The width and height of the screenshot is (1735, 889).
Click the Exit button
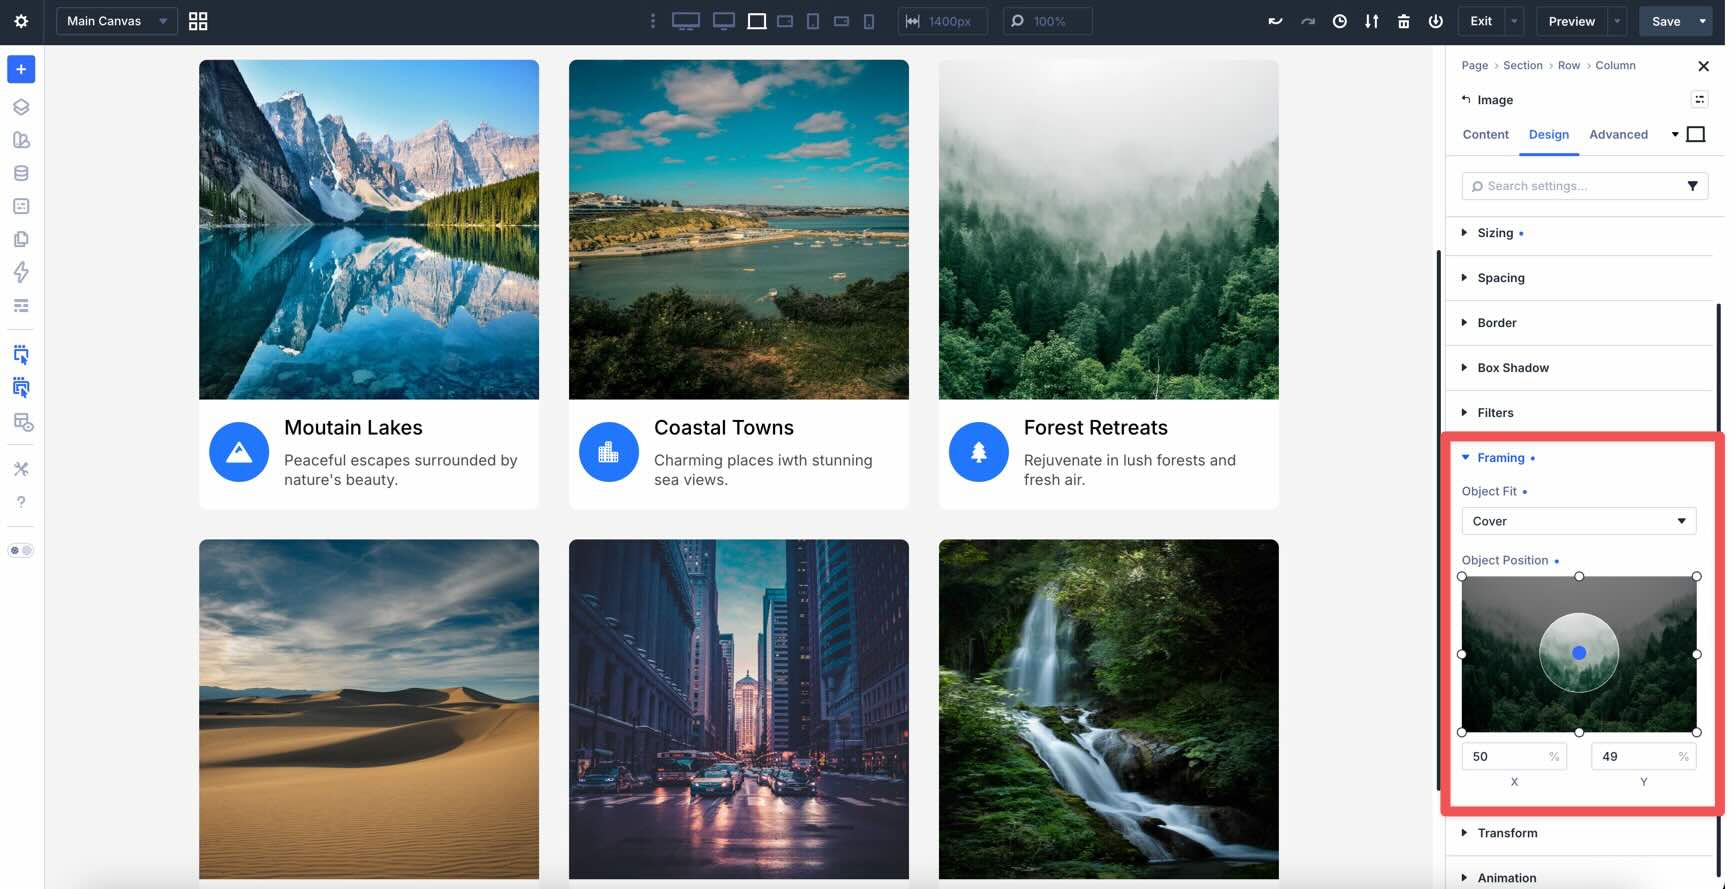[1481, 21]
